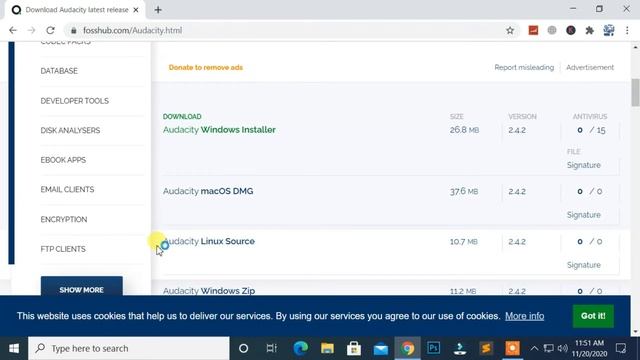Image resolution: width=640 pixels, height=360 pixels.
Task: Open Chrome's three-dot menu
Action: 627,30
